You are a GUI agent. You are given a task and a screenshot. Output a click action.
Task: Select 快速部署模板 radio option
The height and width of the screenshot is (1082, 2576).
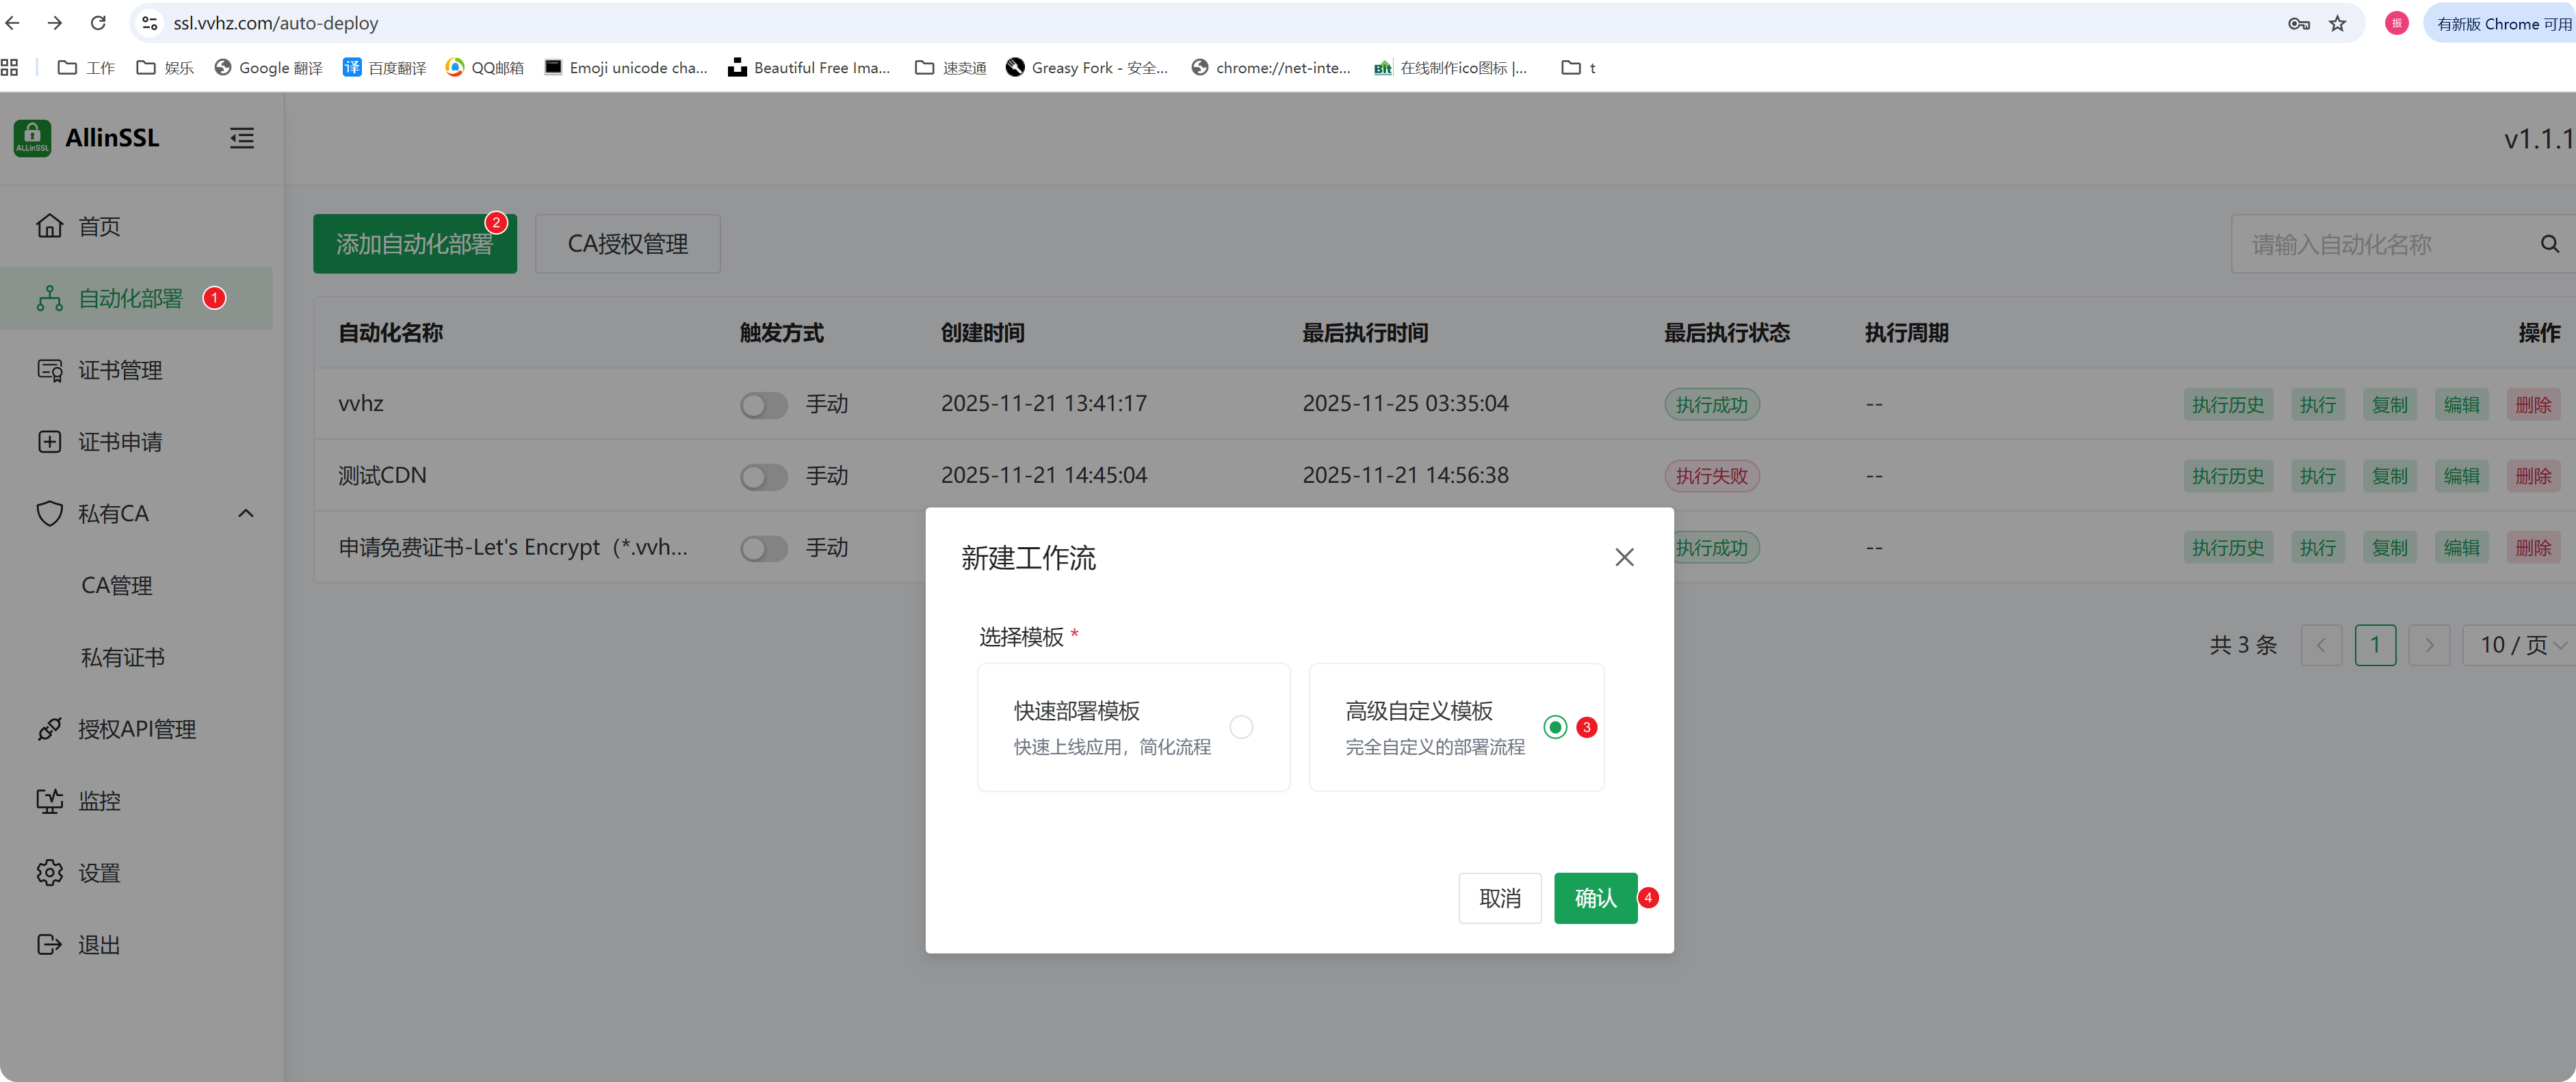pos(1241,727)
